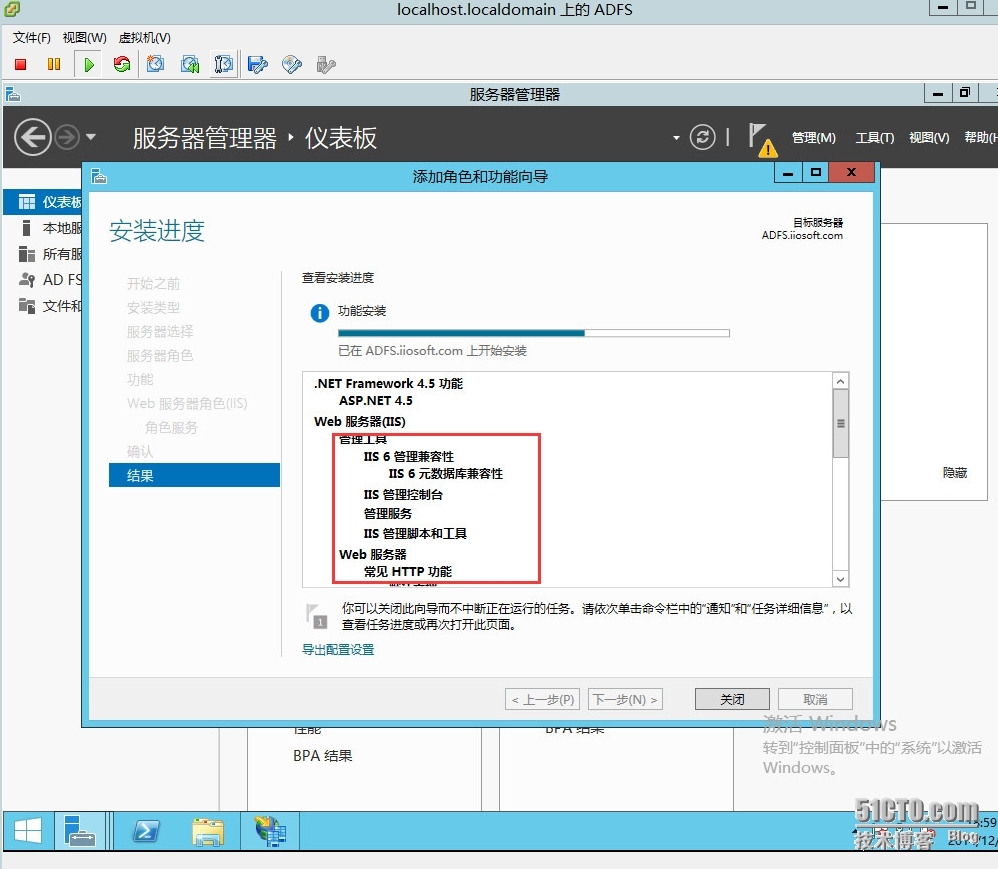Click the 取消 button in wizard

[815, 699]
